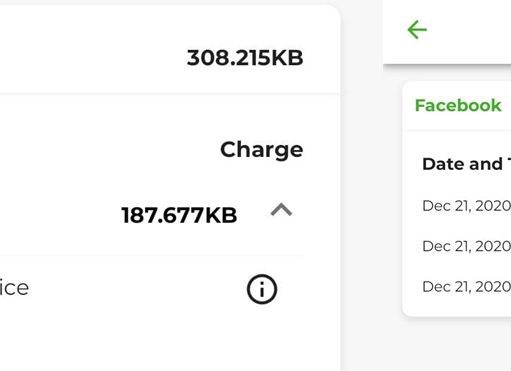Image resolution: width=511 pixels, height=371 pixels.
Task: Open the last Dec 21, 2020 entry
Action: [x=467, y=286]
